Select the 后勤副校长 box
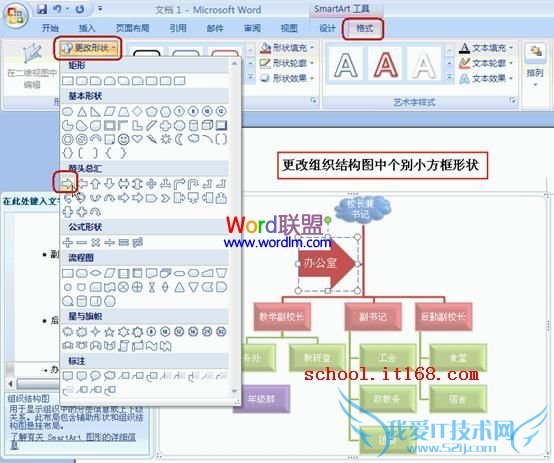Viewport: 554px width, 463px height. tap(443, 316)
